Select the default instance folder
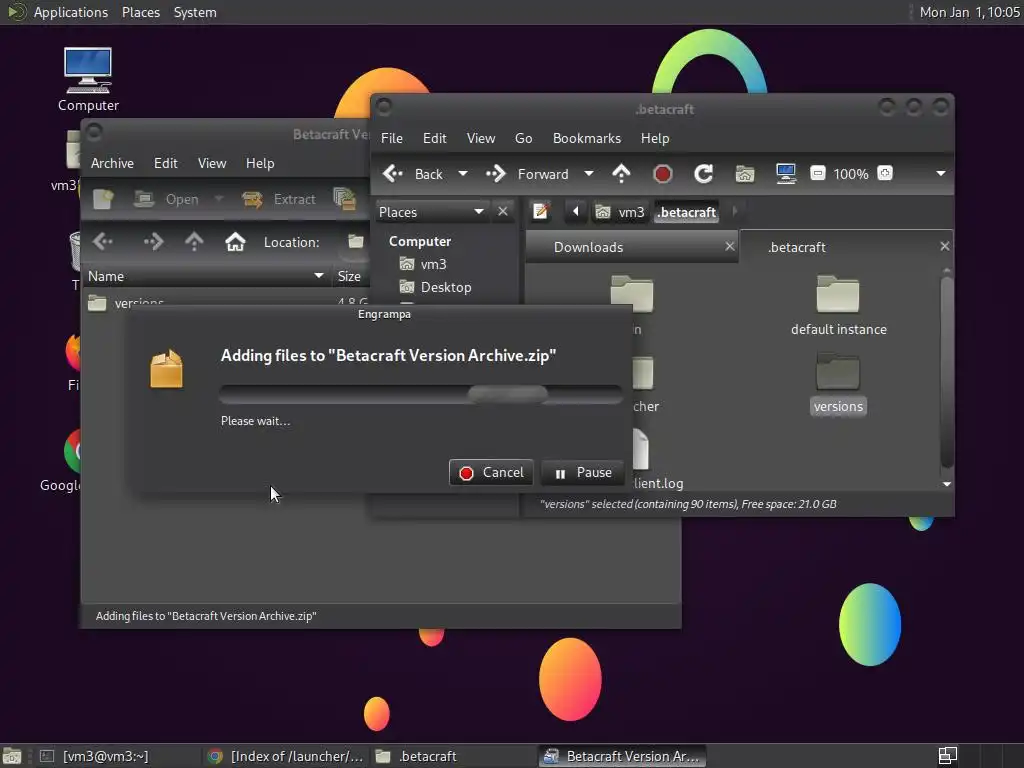Screen dimensions: 1024x768 pos(839,305)
